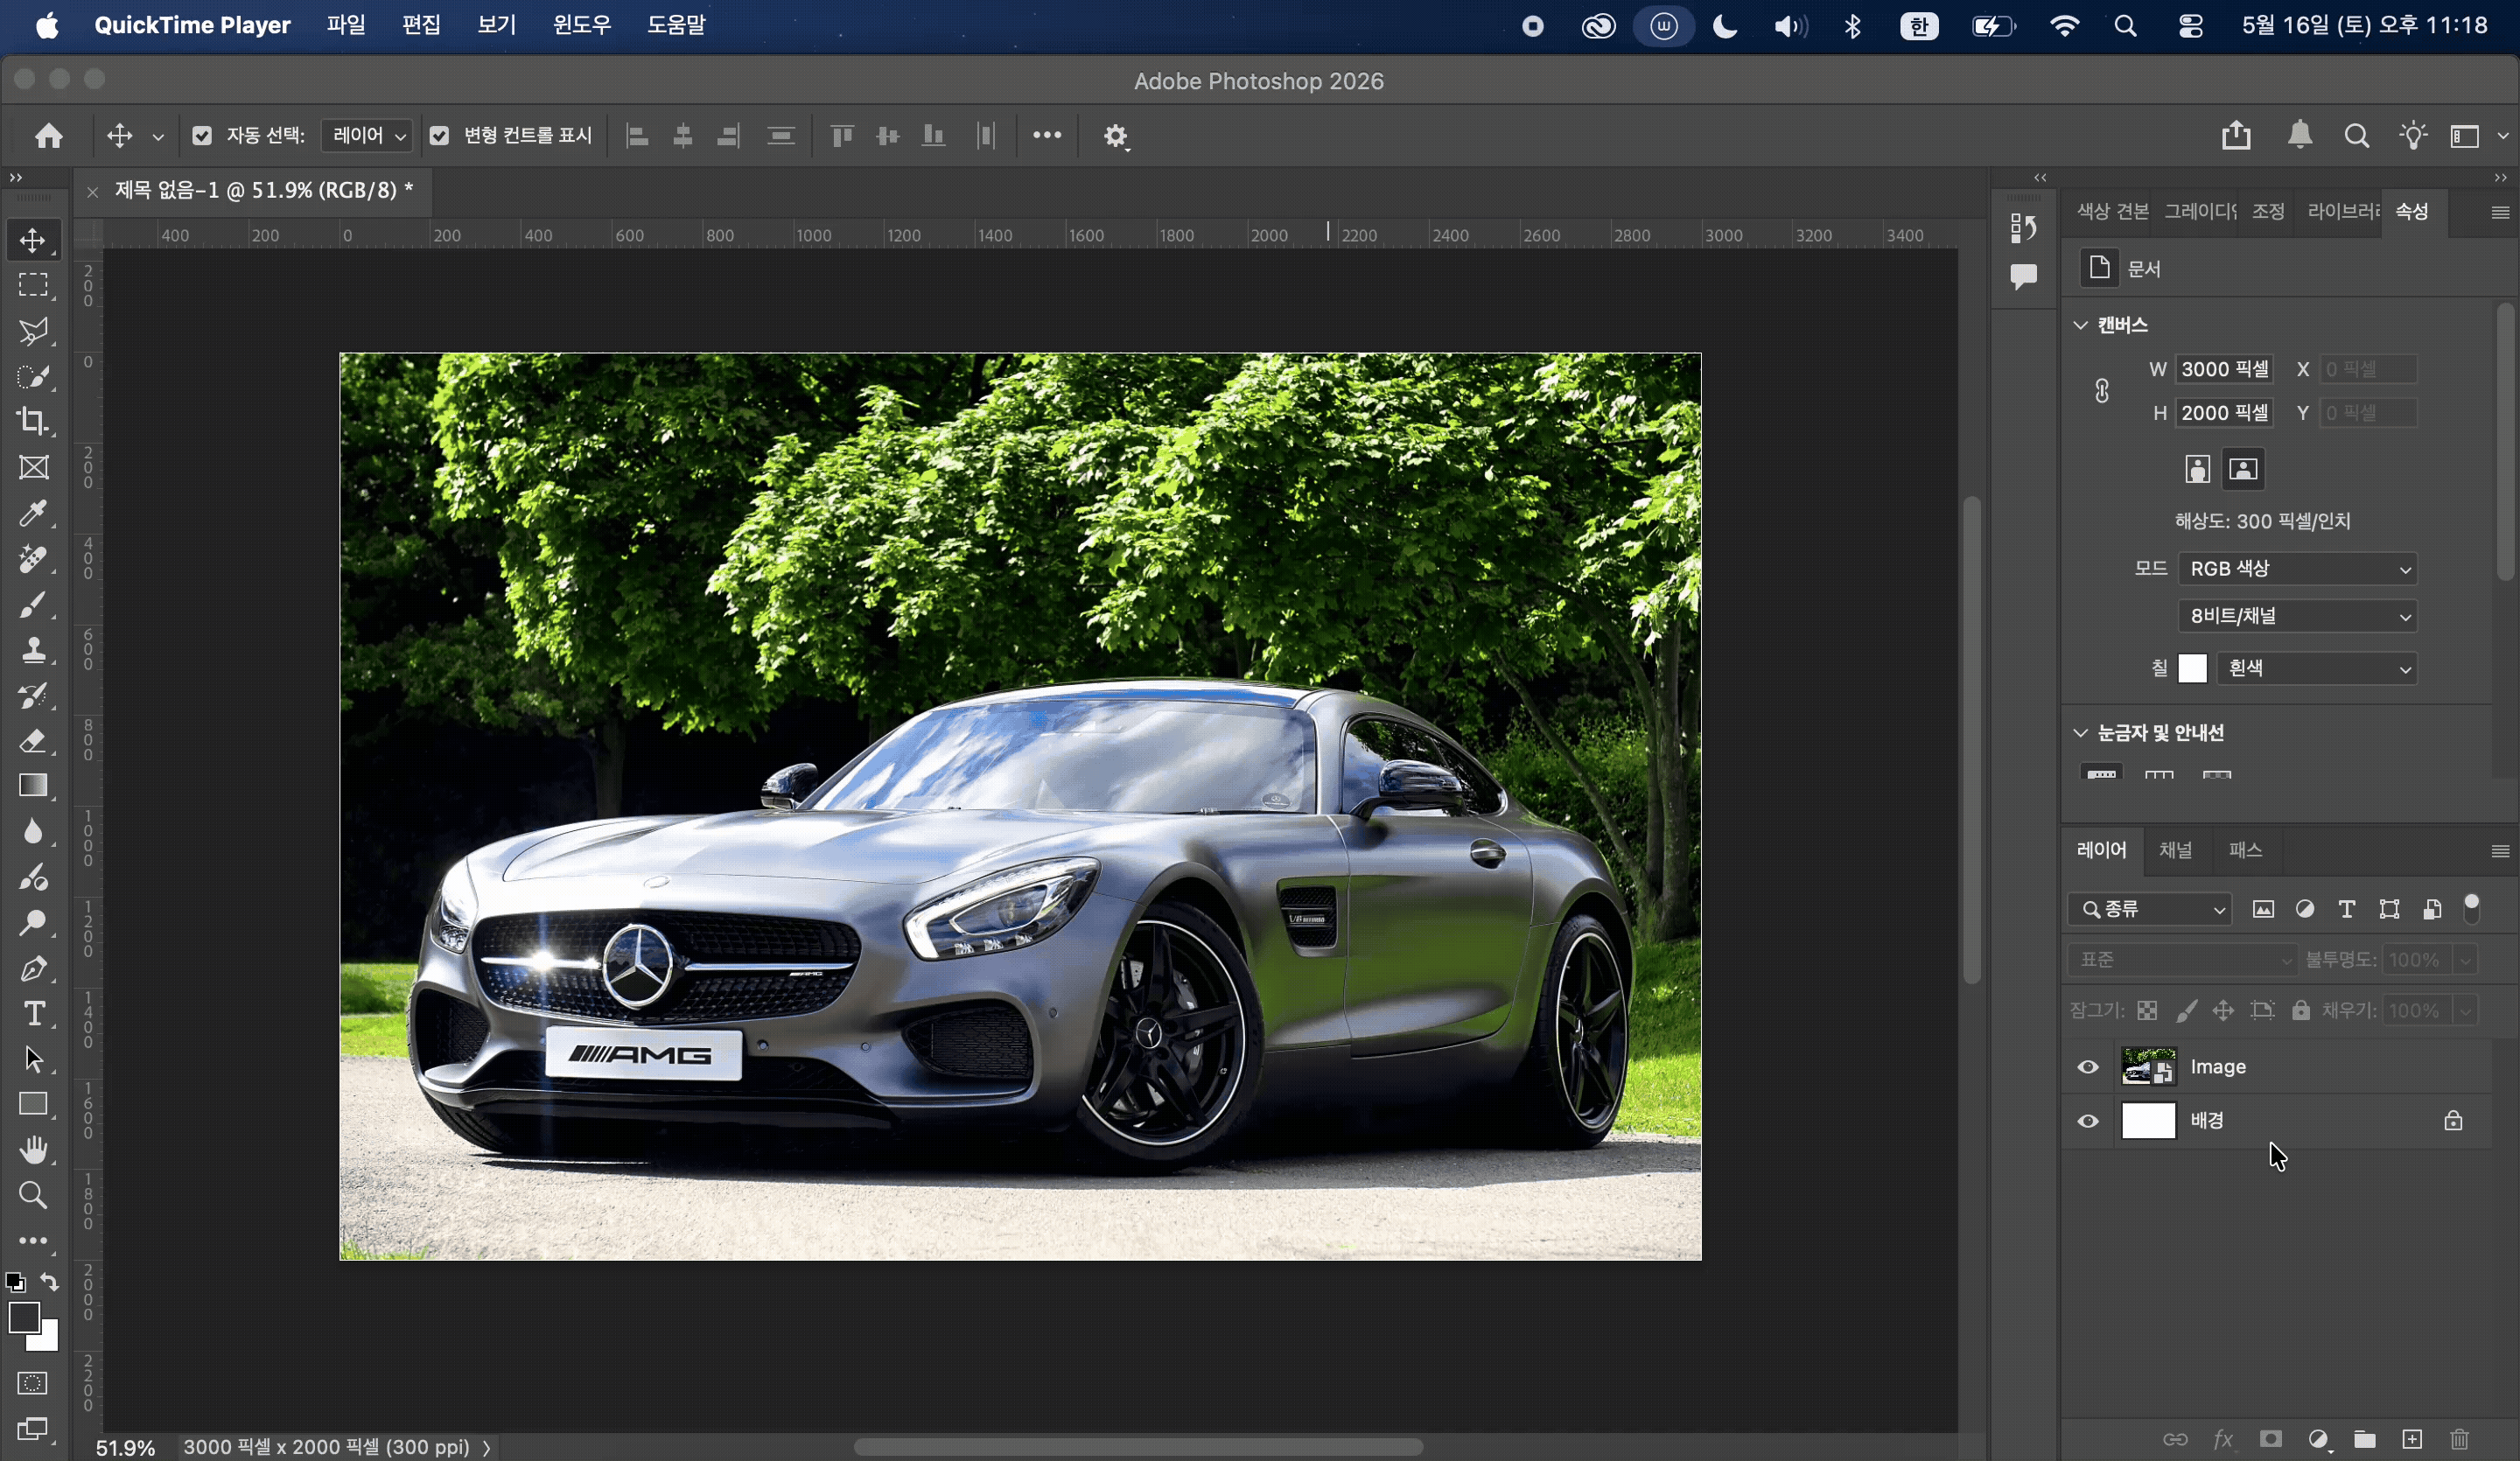
Task: Select the Rectangular Marquee tool
Action: coord(33,286)
